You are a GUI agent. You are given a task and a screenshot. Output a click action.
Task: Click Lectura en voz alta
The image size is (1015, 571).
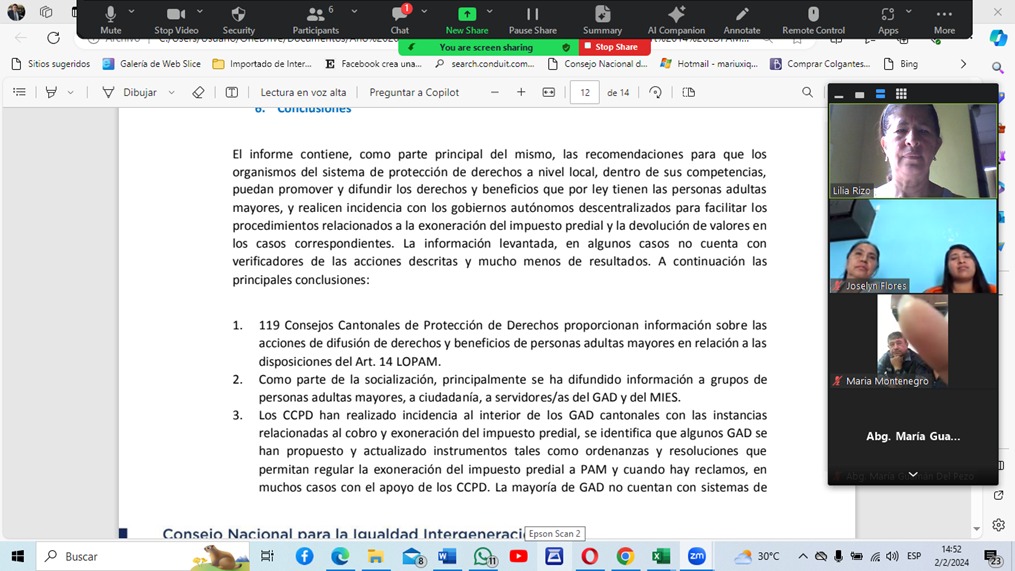303,92
